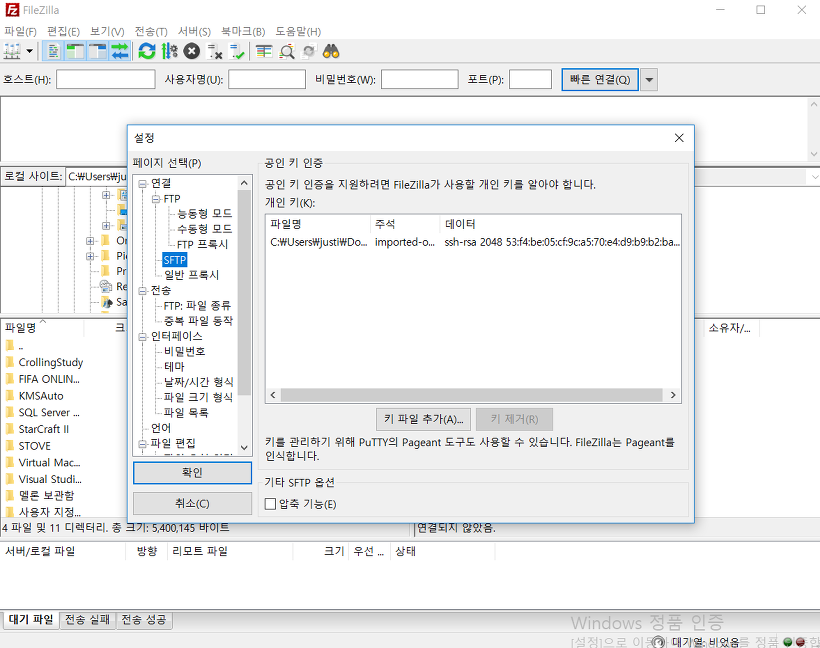
Task: Select 날짜/시간 형식 in settings tree
Action: click(x=199, y=382)
